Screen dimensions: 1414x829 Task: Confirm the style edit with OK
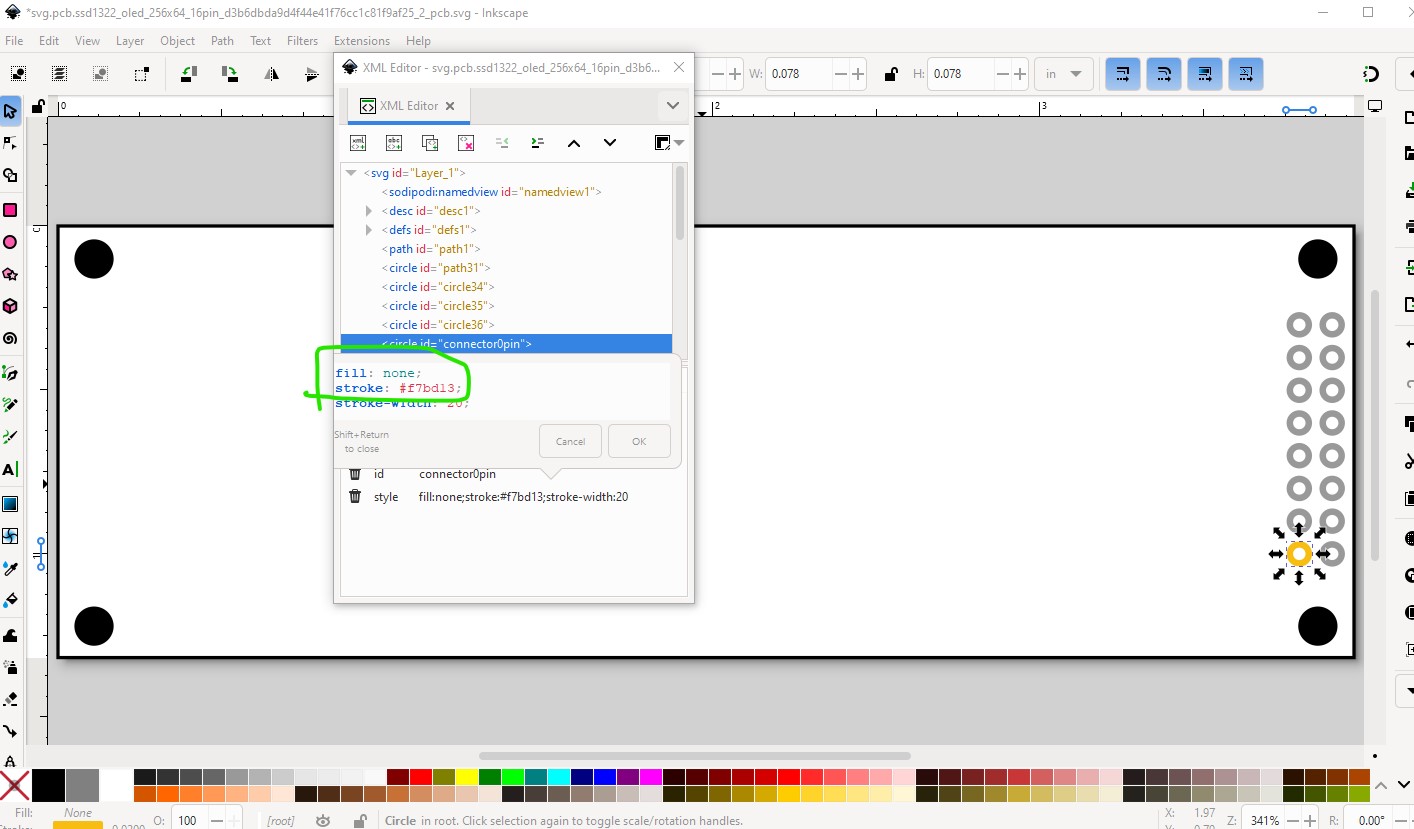639,441
